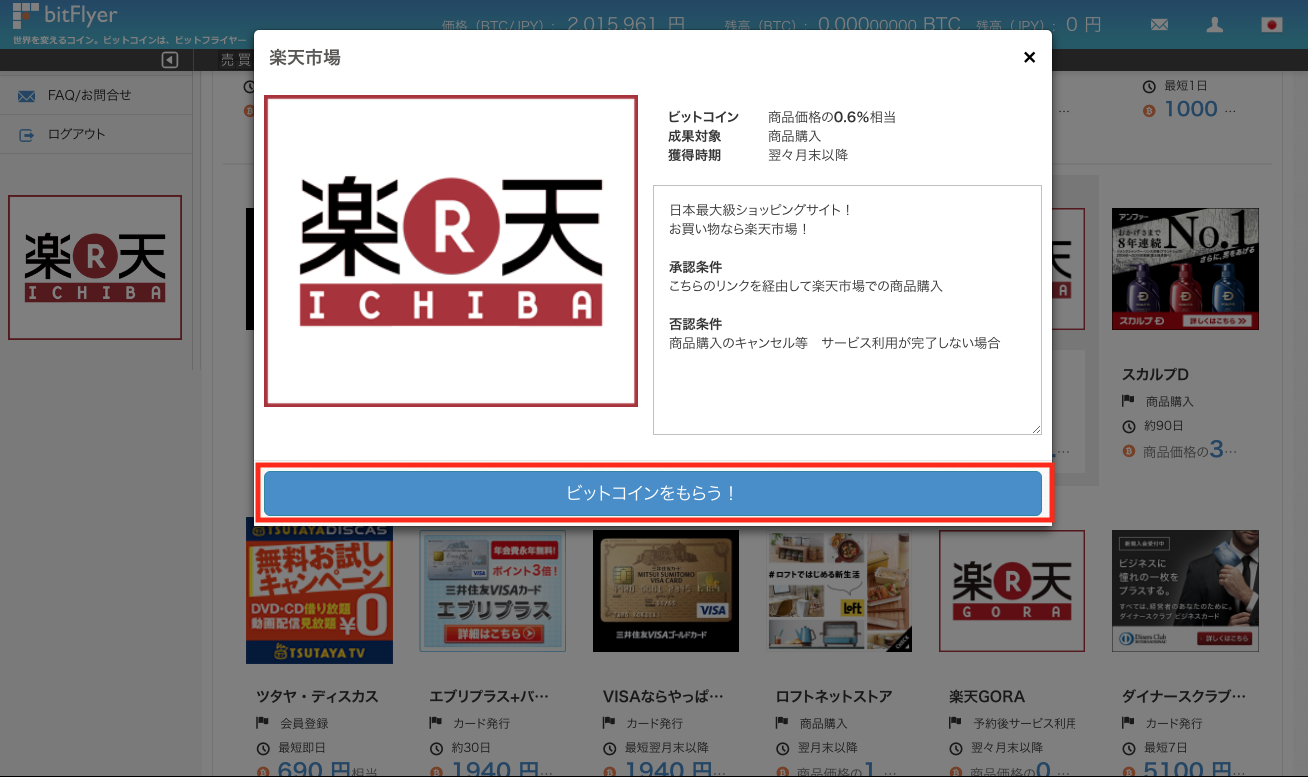The height and width of the screenshot is (777, 1308).
Task: Click the 楽天市場 dialog title text
Action: (x=305, y=58)
